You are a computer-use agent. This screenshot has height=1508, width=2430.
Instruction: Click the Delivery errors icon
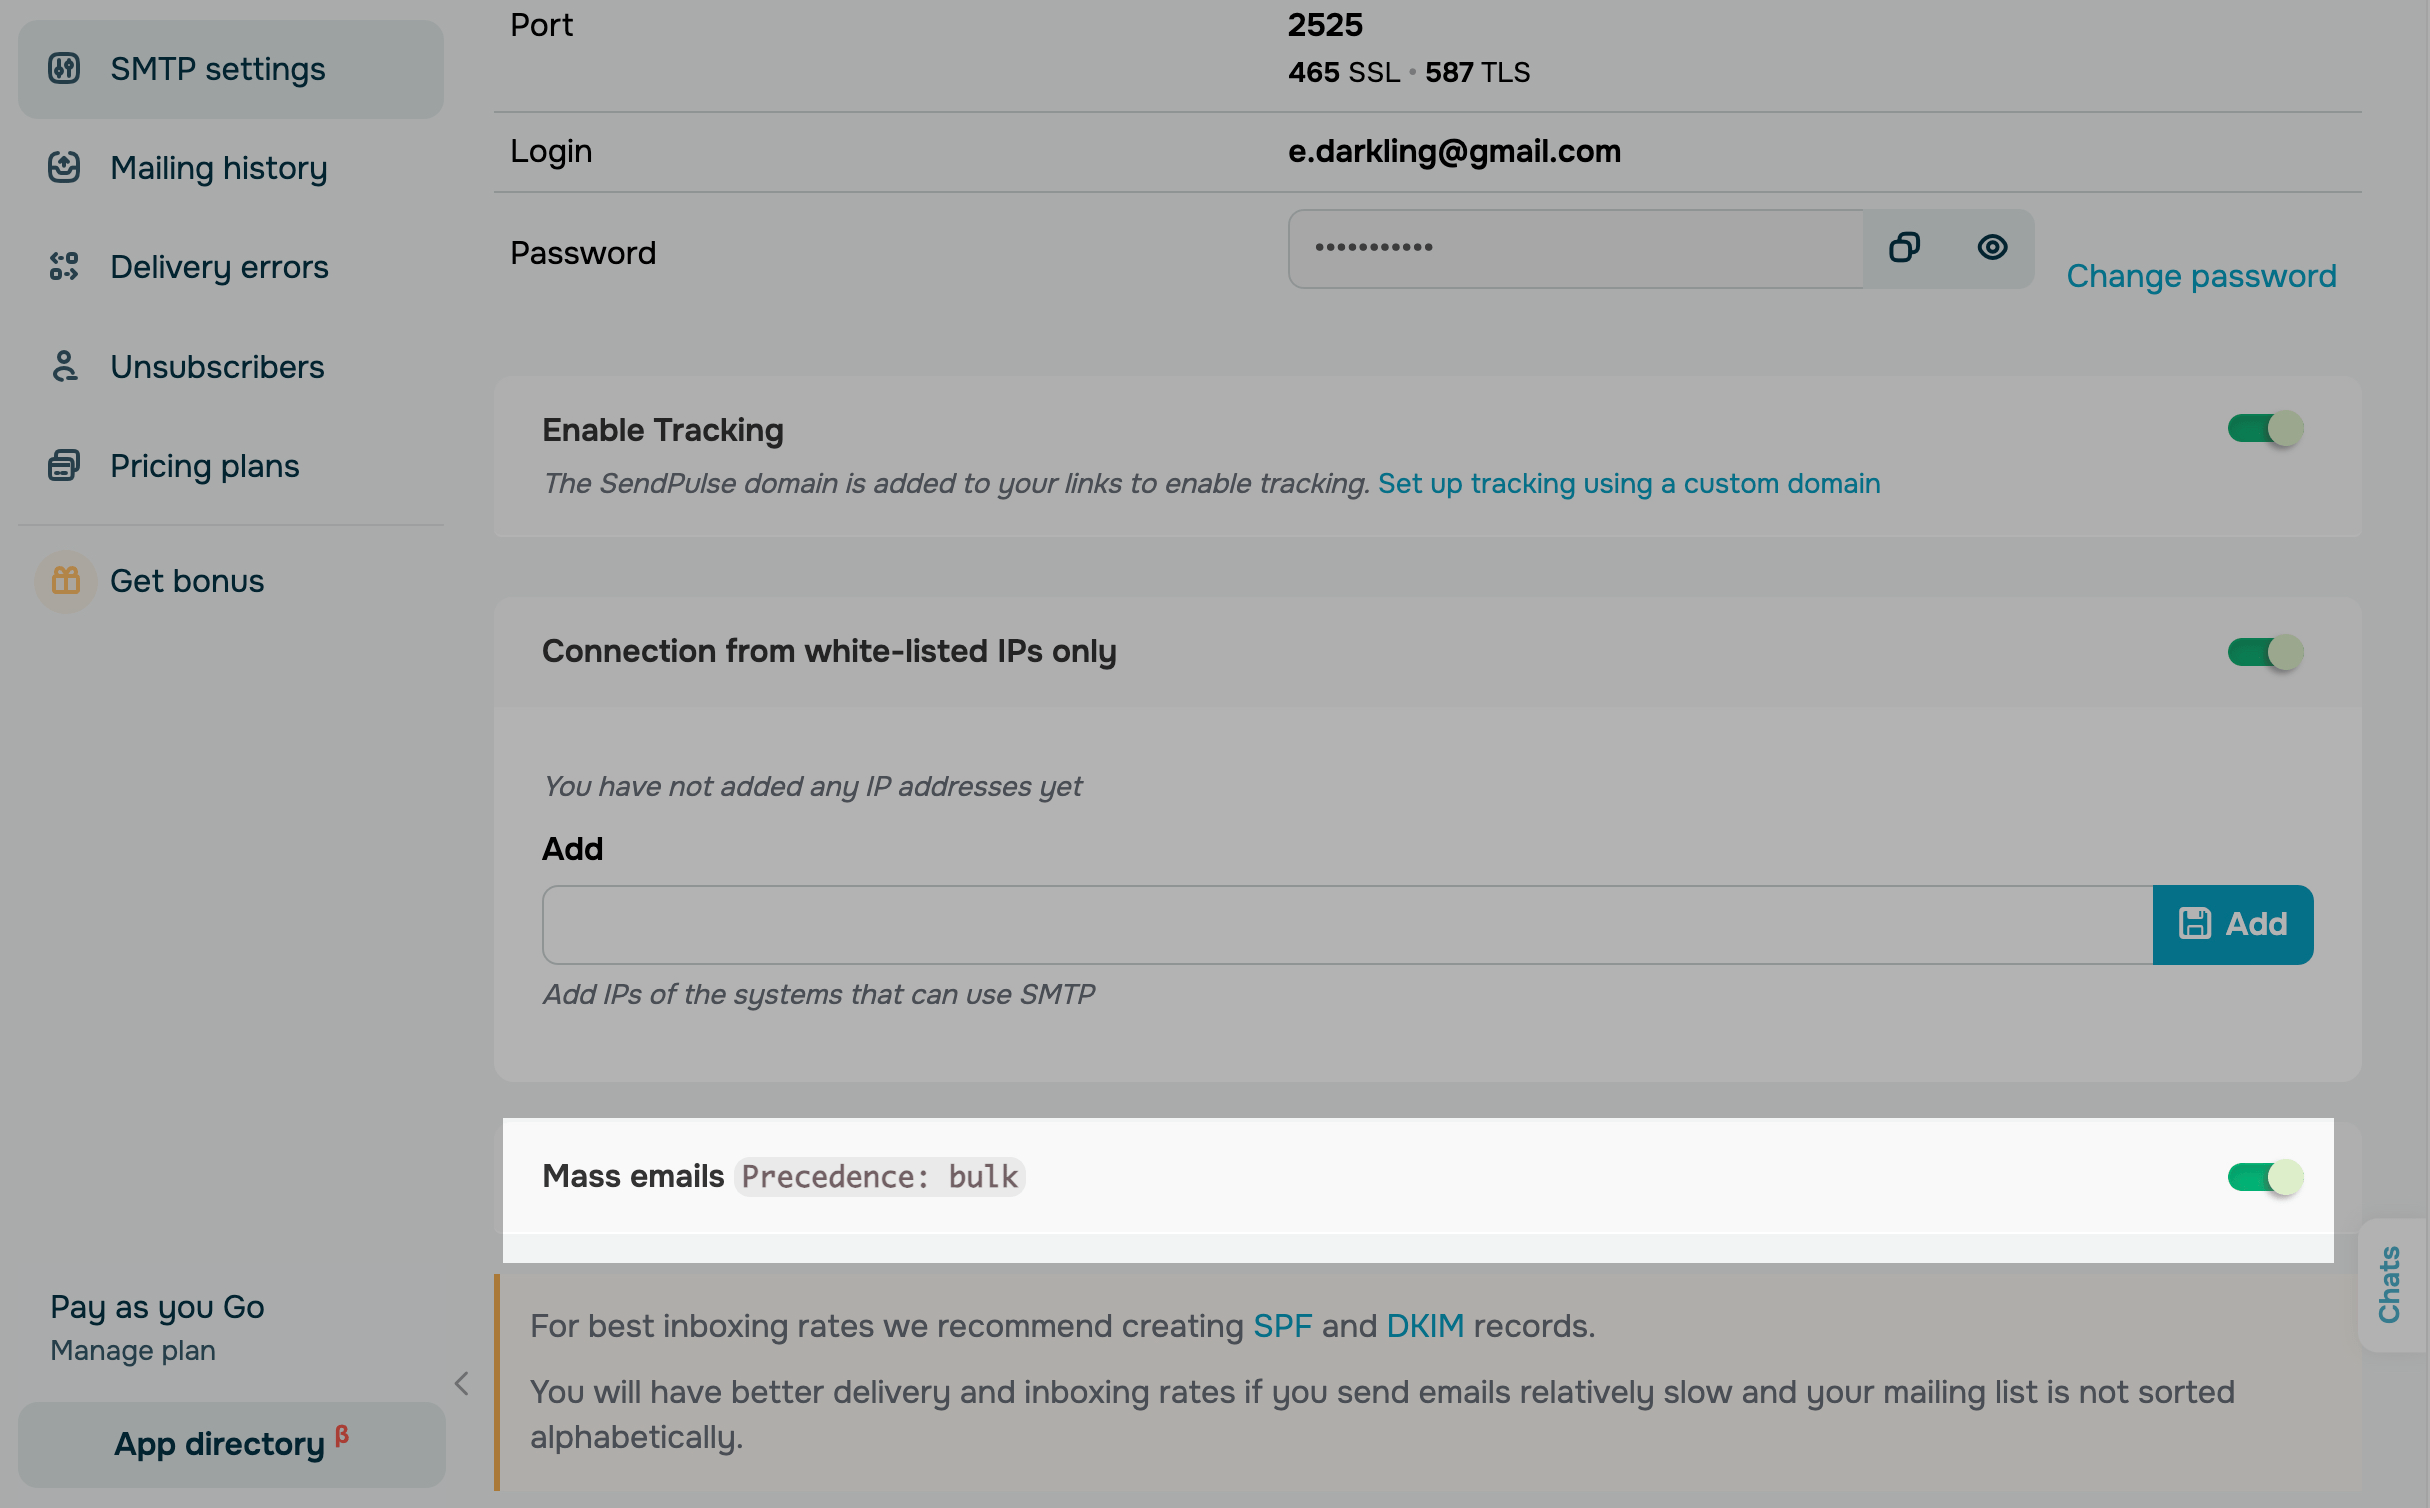point(64,267)
